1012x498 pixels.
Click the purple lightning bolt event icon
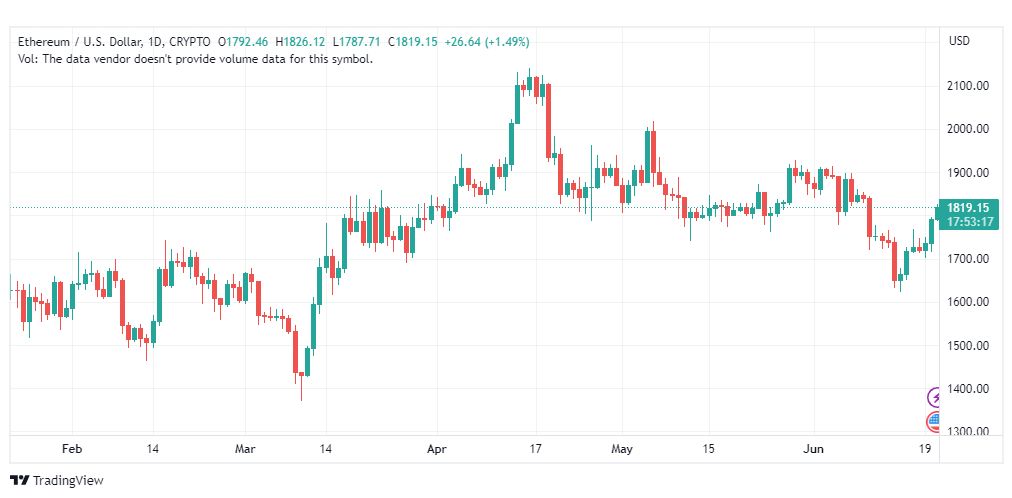pos(933,397)
